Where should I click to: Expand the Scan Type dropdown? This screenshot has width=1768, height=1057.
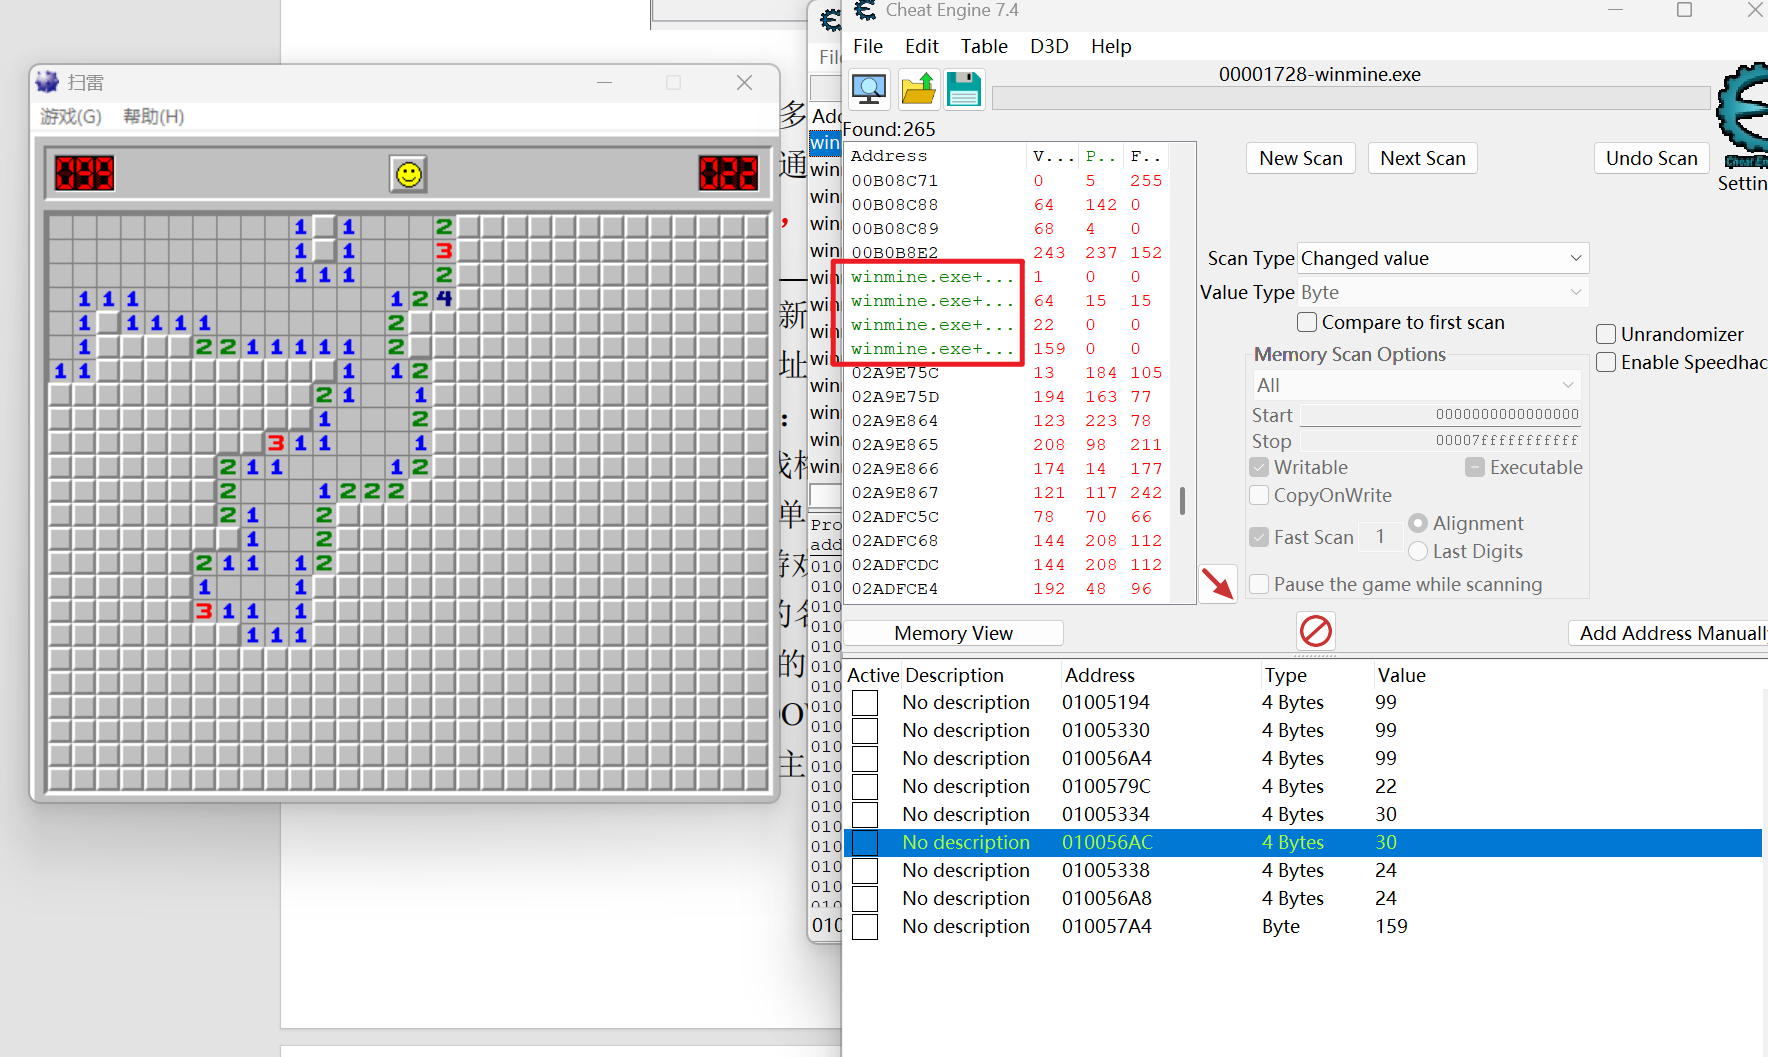tap(1442, 258)
